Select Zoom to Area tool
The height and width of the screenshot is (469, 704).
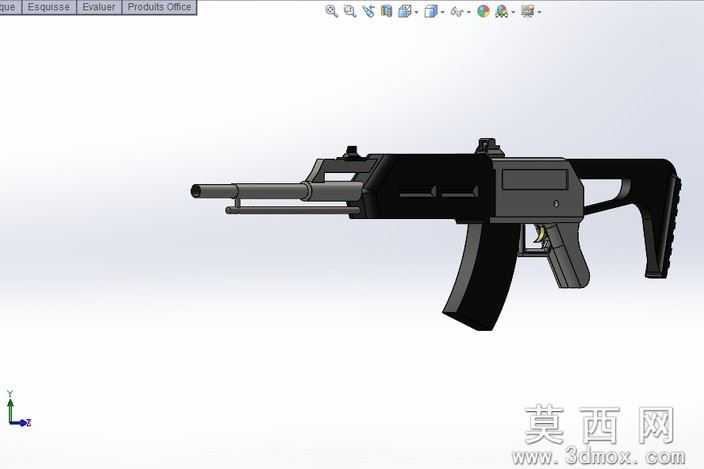click(x=350, y=11)
